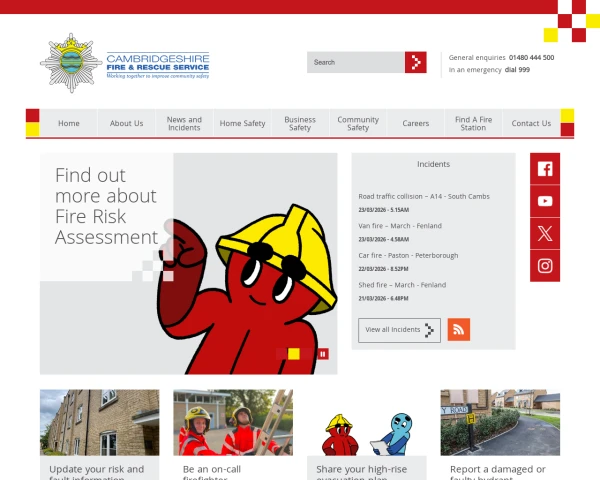Call general enquiries number 01480 444 500
The height and width of the screenshot is (480, 600).
point(532,57)
